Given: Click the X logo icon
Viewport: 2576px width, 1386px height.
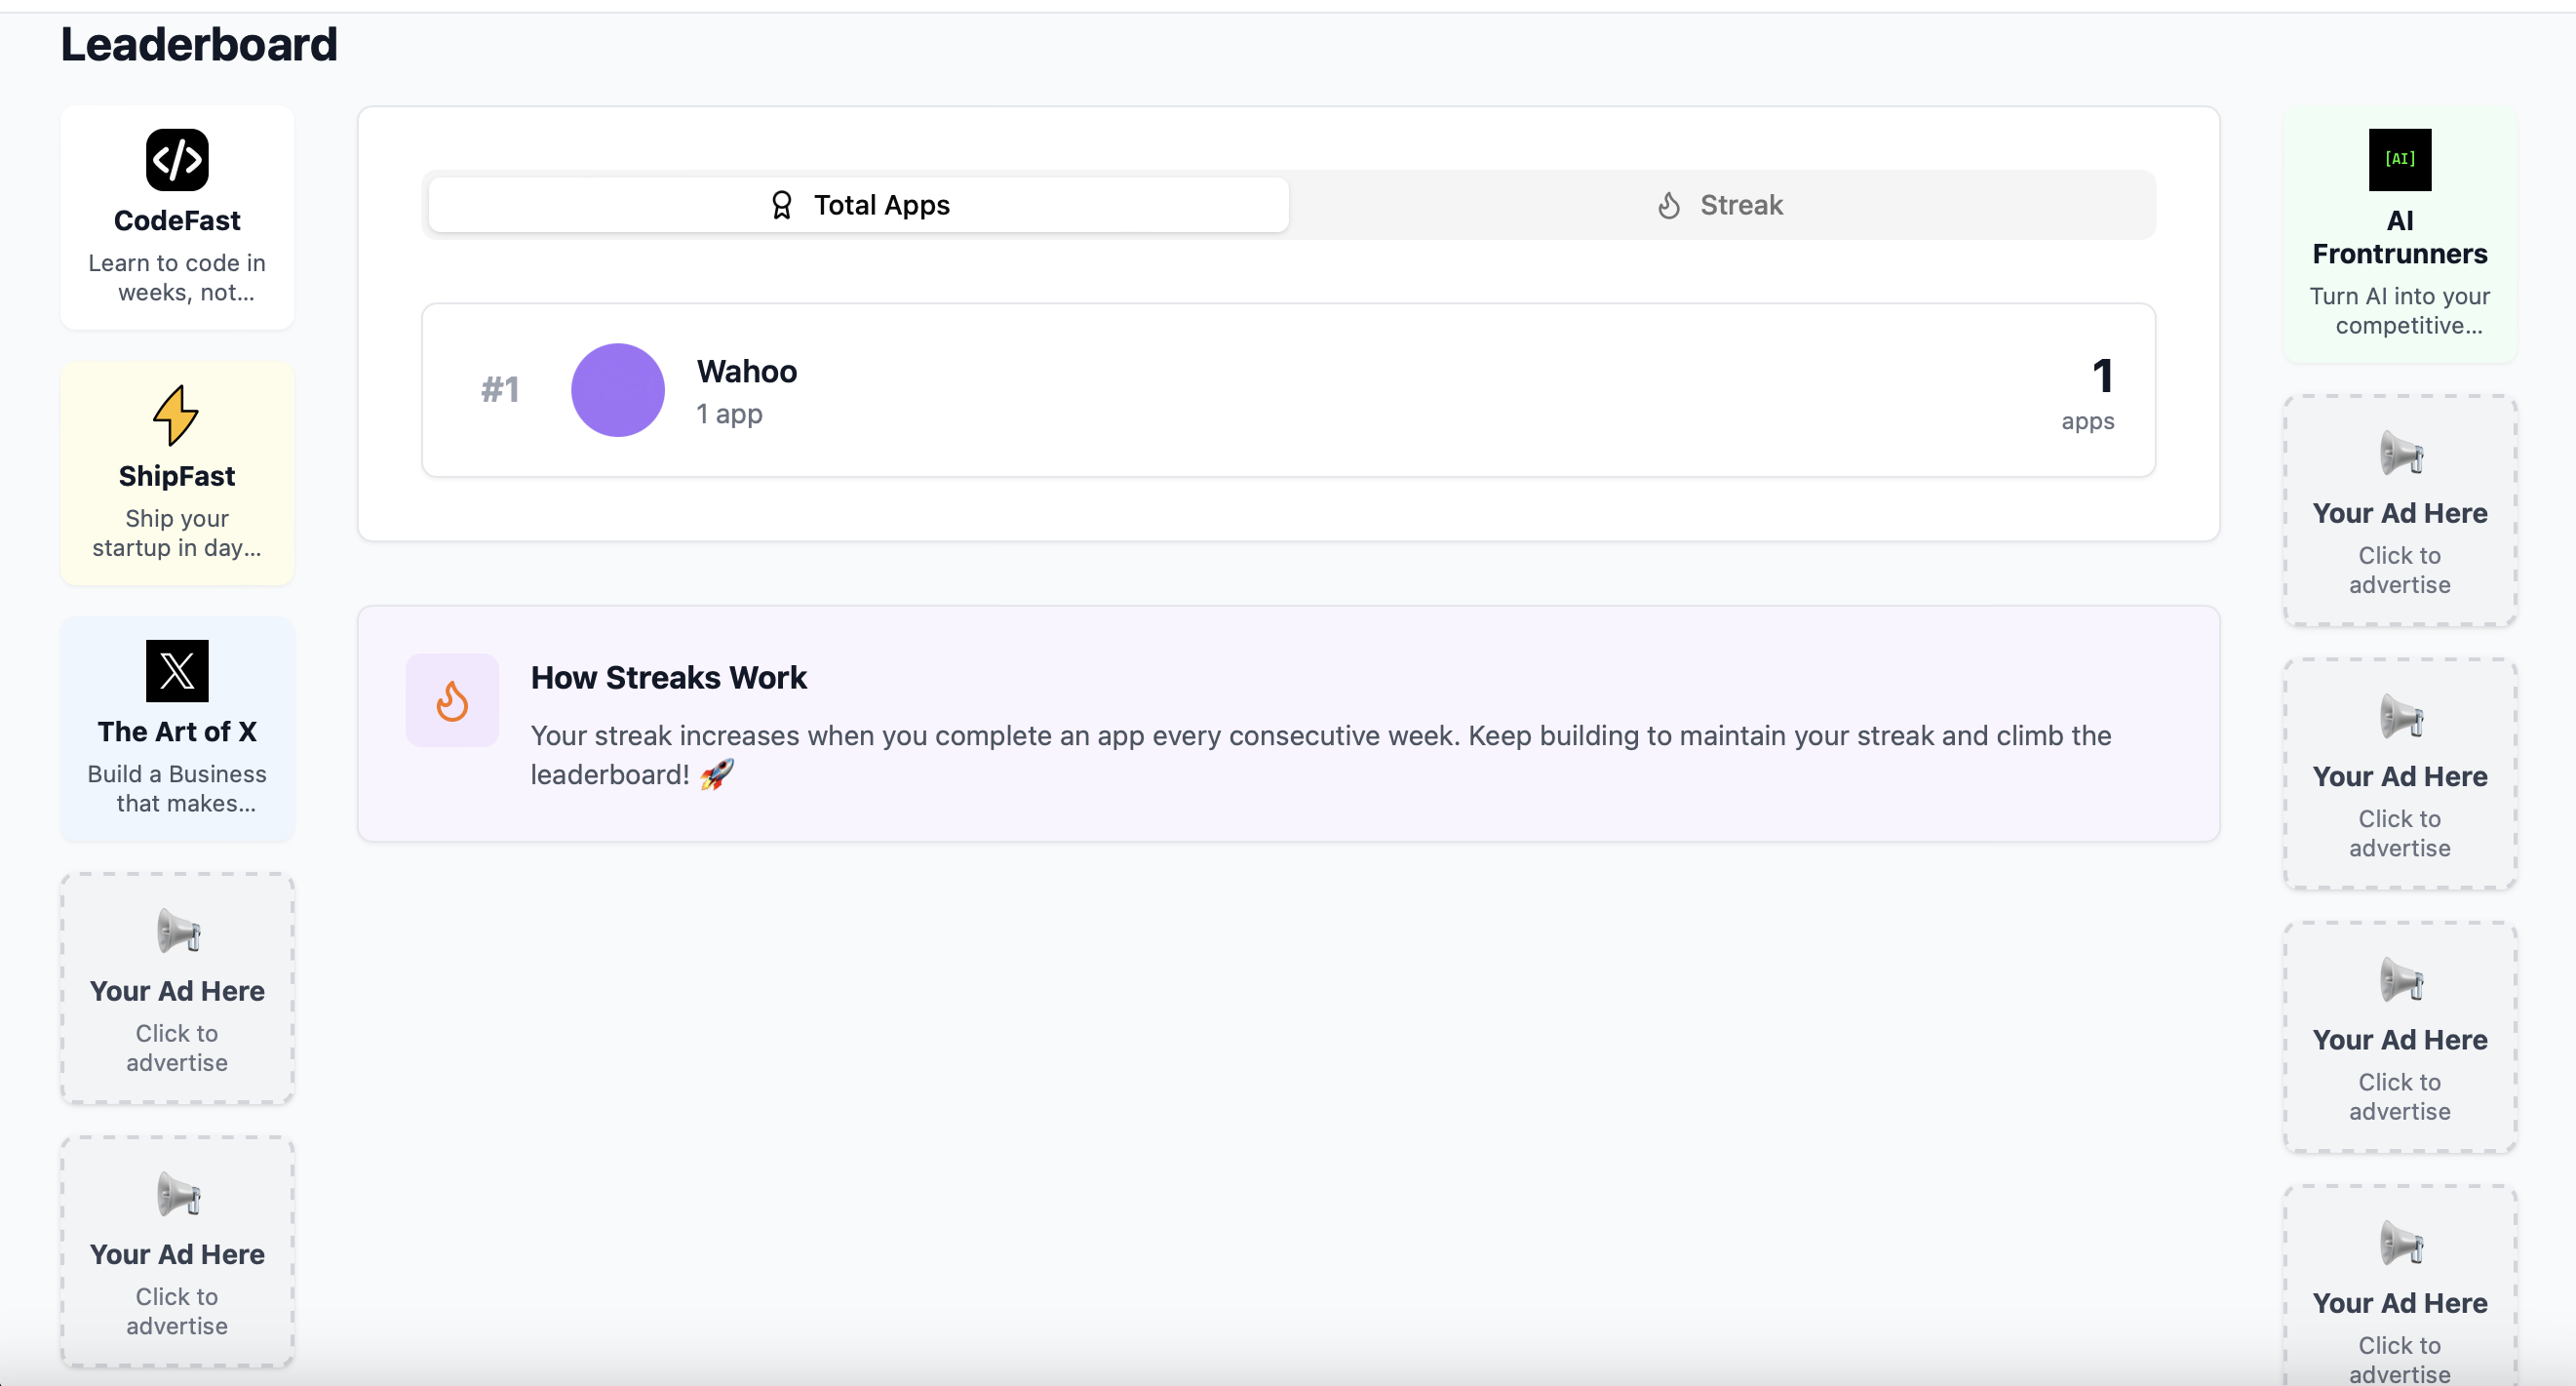Looking at the screenshot, I should (x=177, y=671).
